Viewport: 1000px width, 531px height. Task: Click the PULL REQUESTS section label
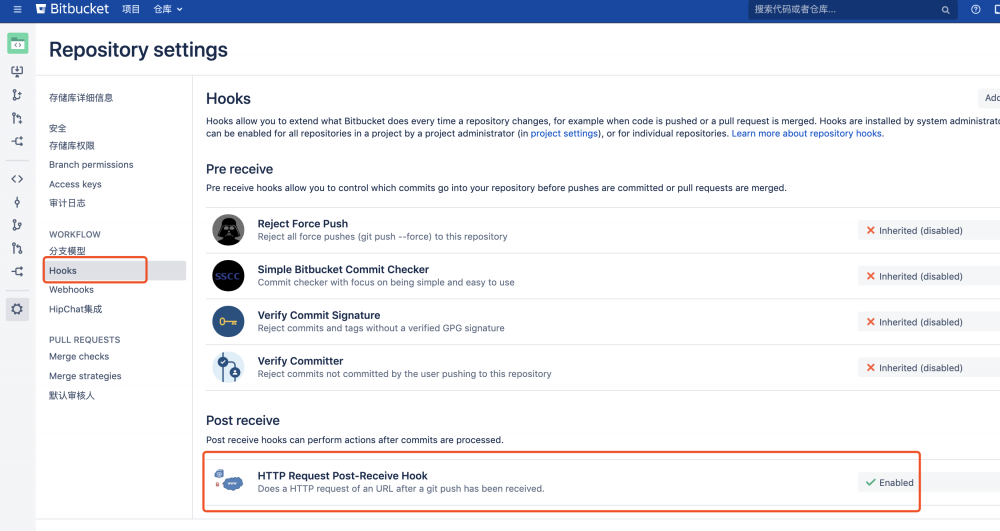coord(85,340)
